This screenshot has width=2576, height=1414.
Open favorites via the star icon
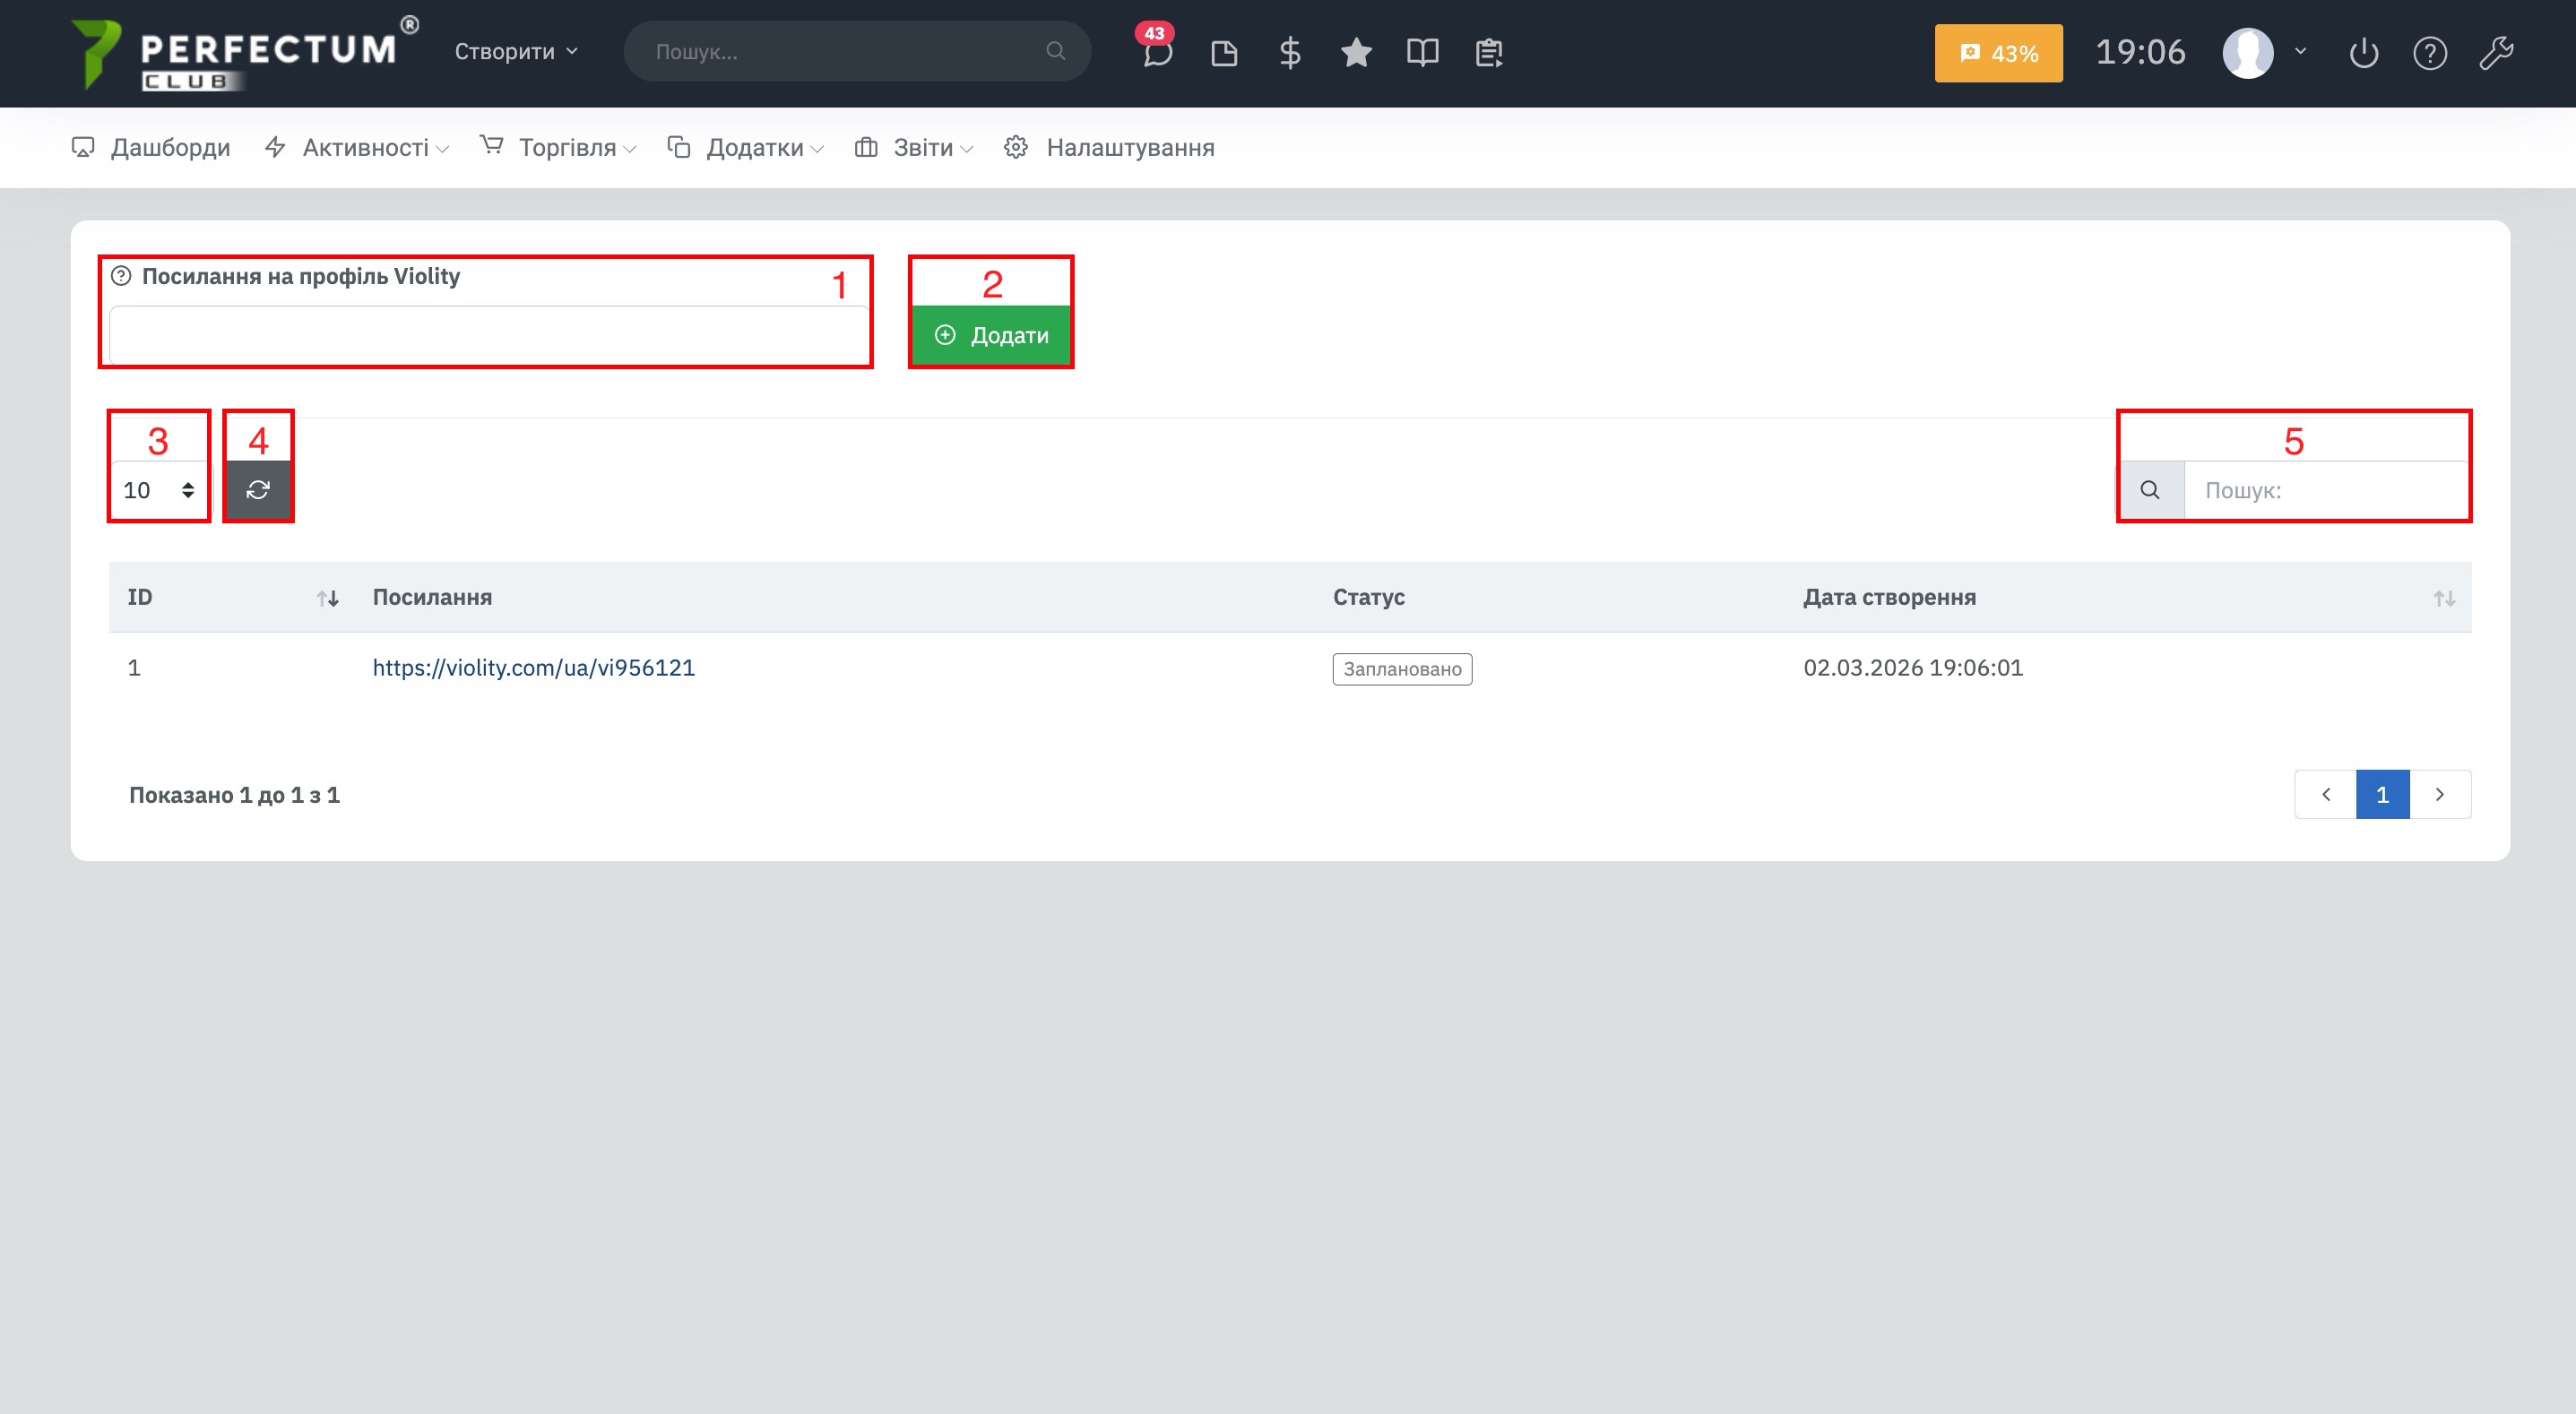(x=1356, y=52)
